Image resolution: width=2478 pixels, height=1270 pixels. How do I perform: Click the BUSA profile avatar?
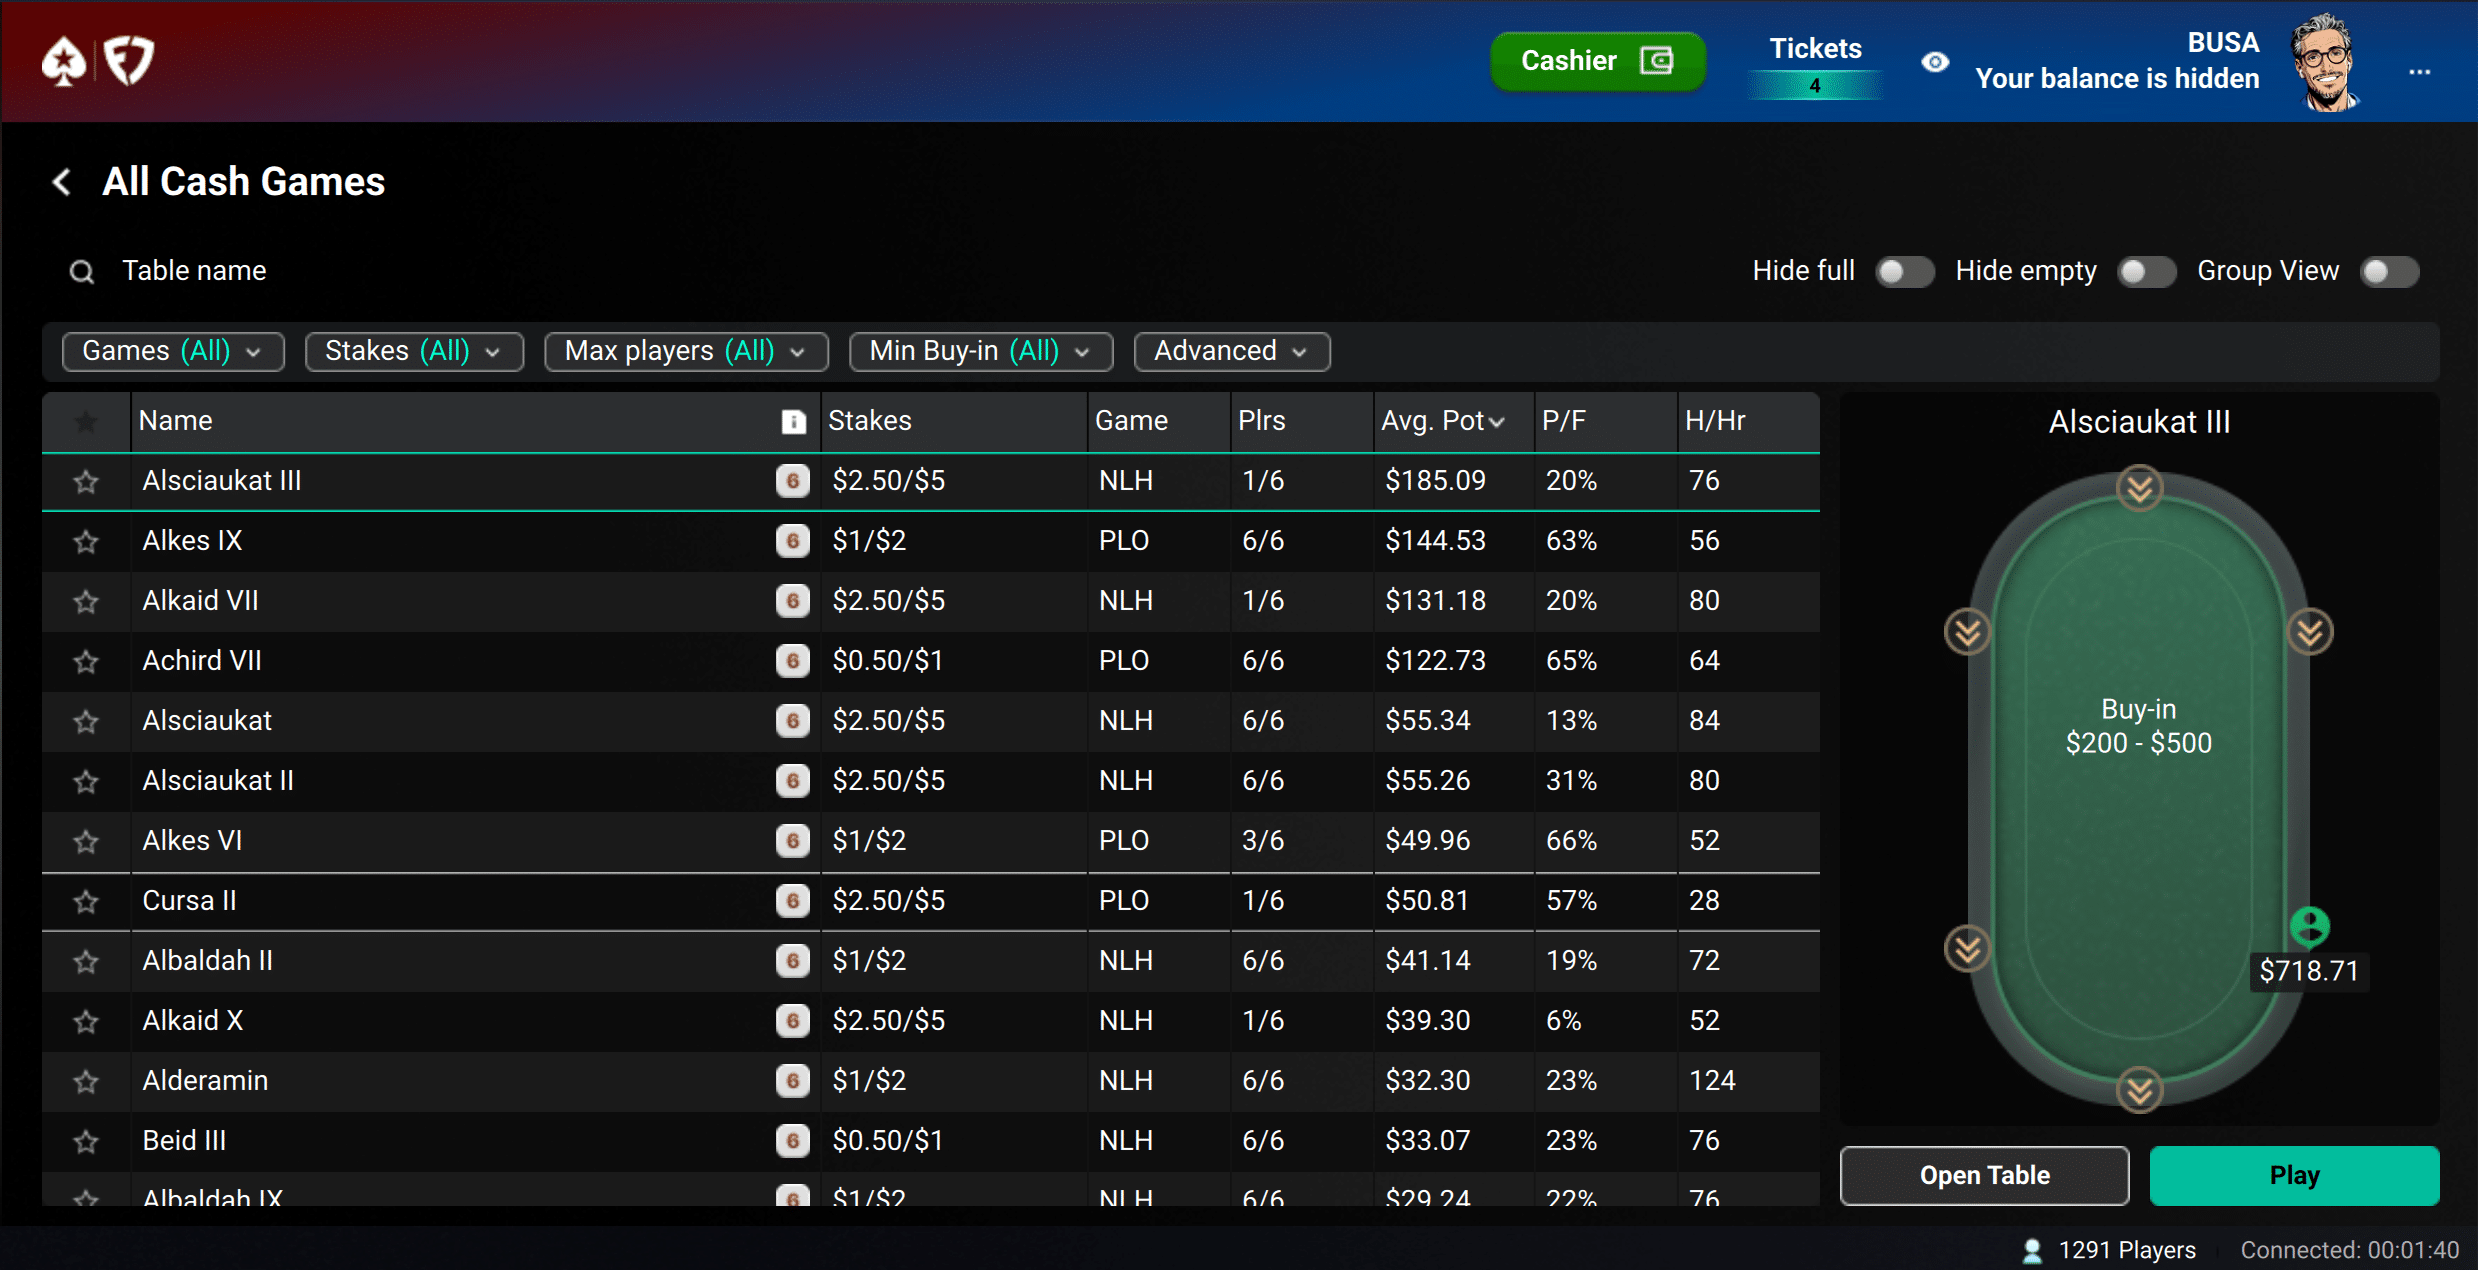(2326, 62)
